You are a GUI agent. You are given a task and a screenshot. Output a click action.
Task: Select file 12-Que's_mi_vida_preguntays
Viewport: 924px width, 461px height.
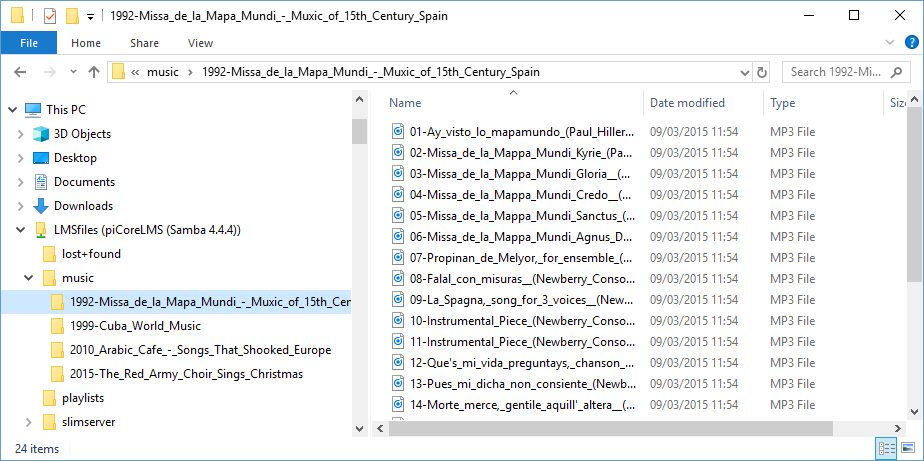click(523, 363)
